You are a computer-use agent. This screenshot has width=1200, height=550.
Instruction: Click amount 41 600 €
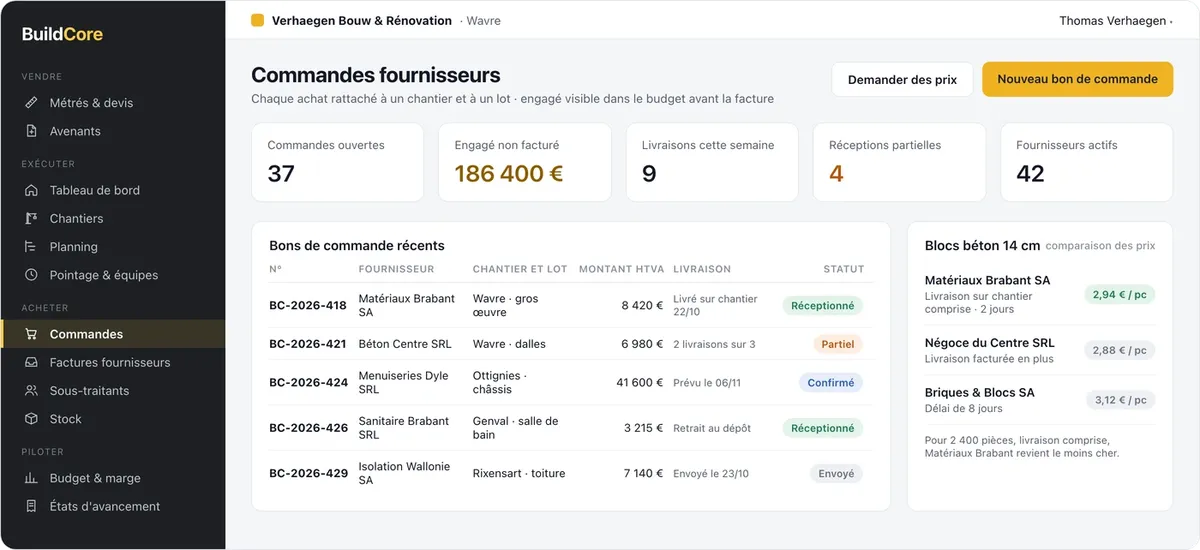[640, 382]
